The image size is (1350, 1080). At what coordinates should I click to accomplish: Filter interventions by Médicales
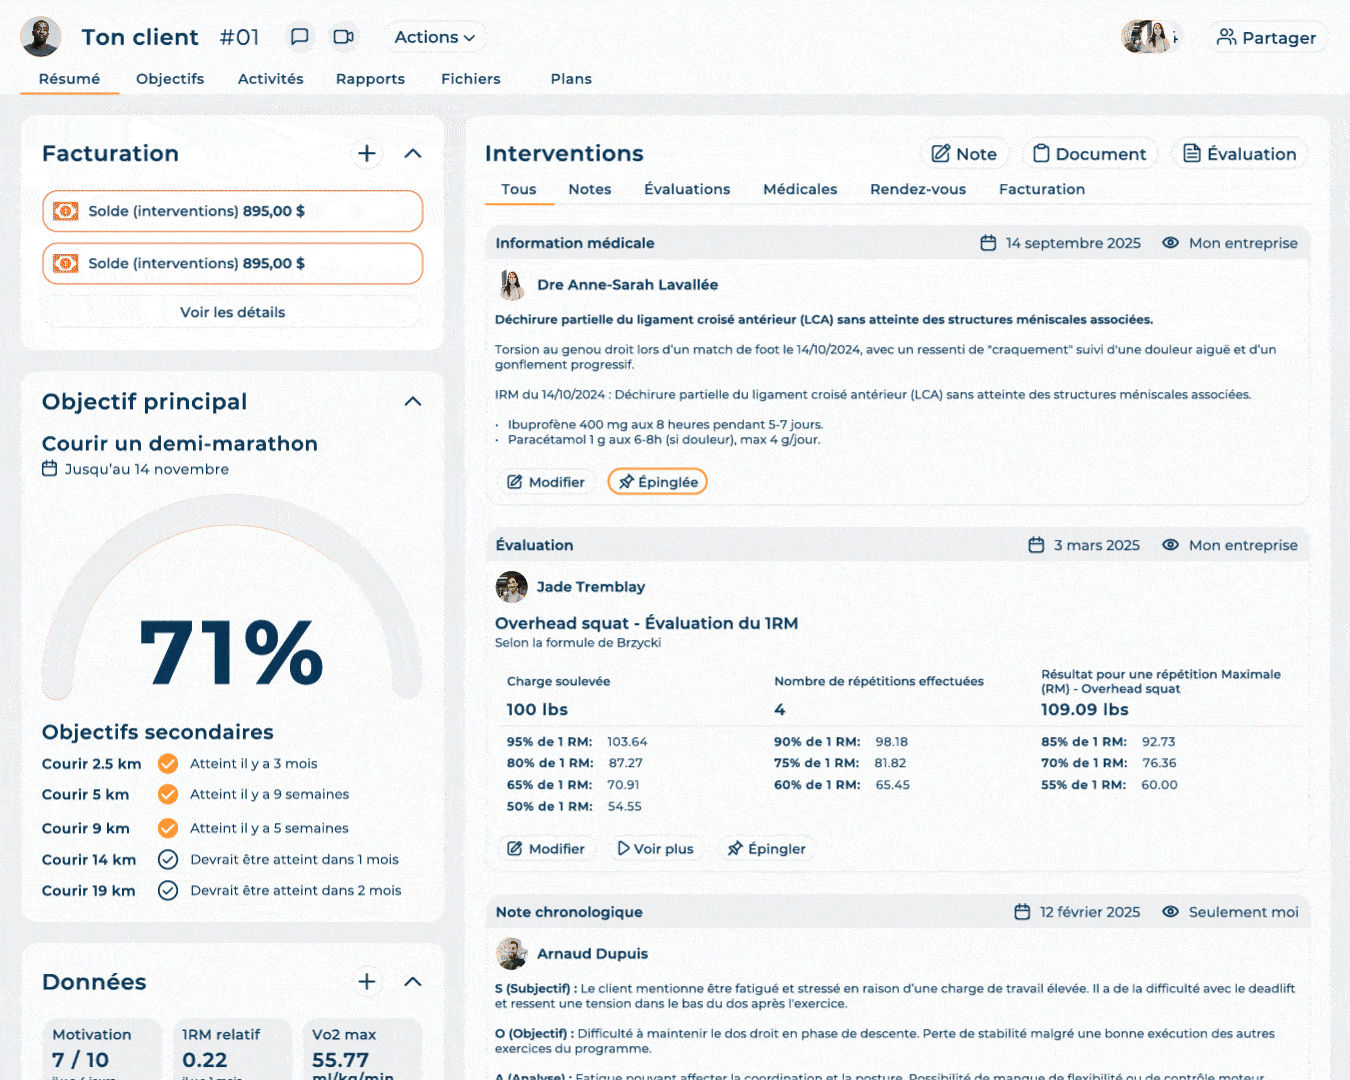point(800,189)
